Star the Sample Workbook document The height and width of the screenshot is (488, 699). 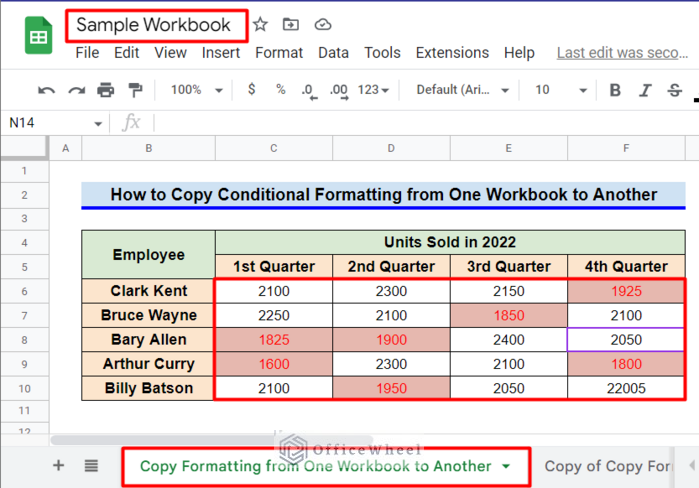tap(260, 25)
